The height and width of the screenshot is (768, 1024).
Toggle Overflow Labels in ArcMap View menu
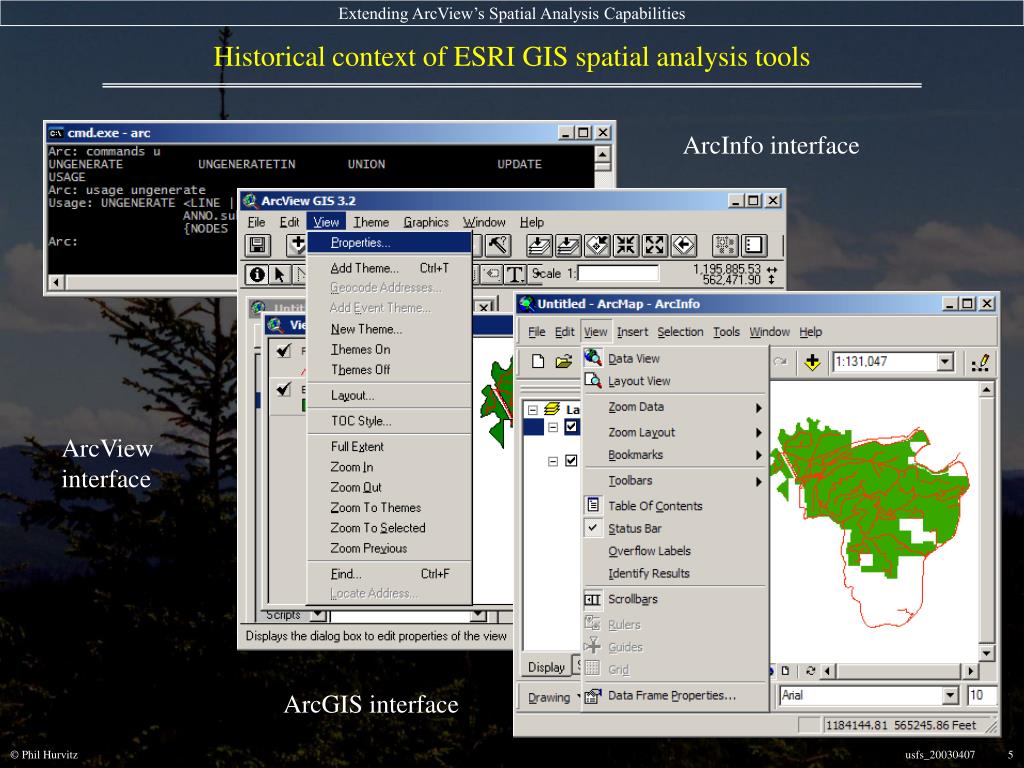coord(675,551)
